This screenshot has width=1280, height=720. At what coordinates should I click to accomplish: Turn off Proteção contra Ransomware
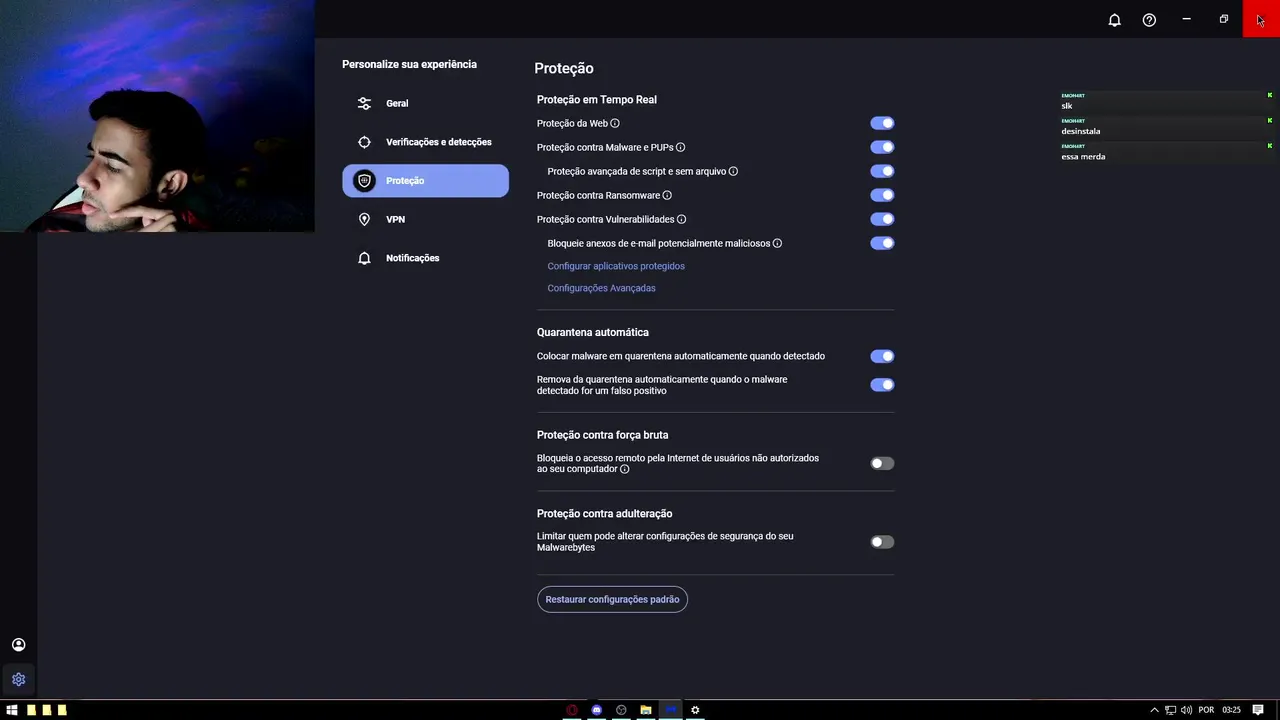[x=882, y=195]
